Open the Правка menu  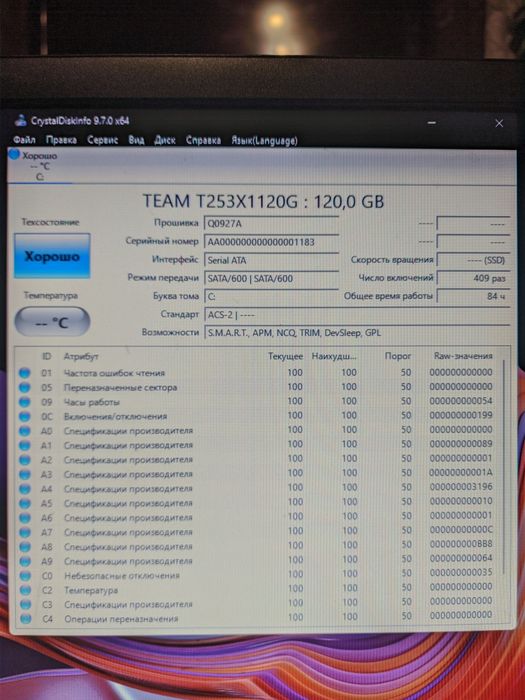coord(61,140)
